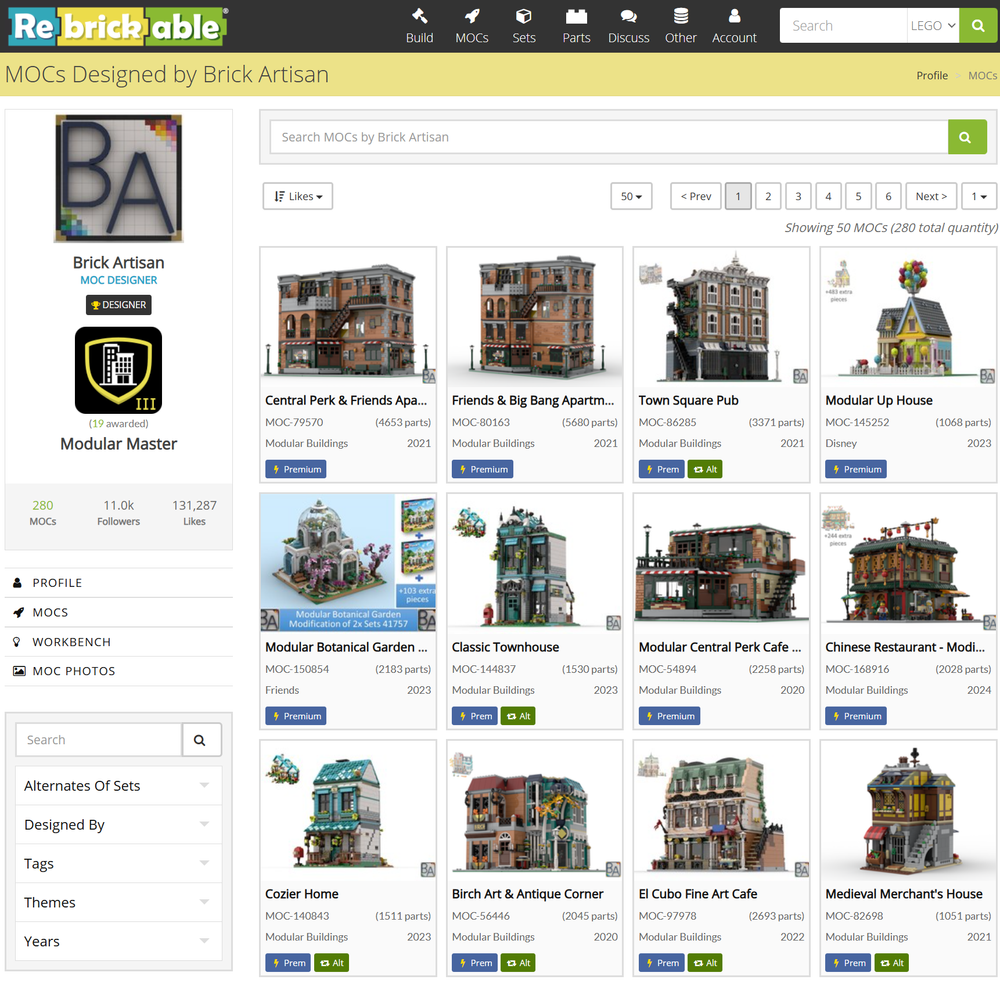Click the Premium tag on Chinese Restaurant

tap(856, 716)
